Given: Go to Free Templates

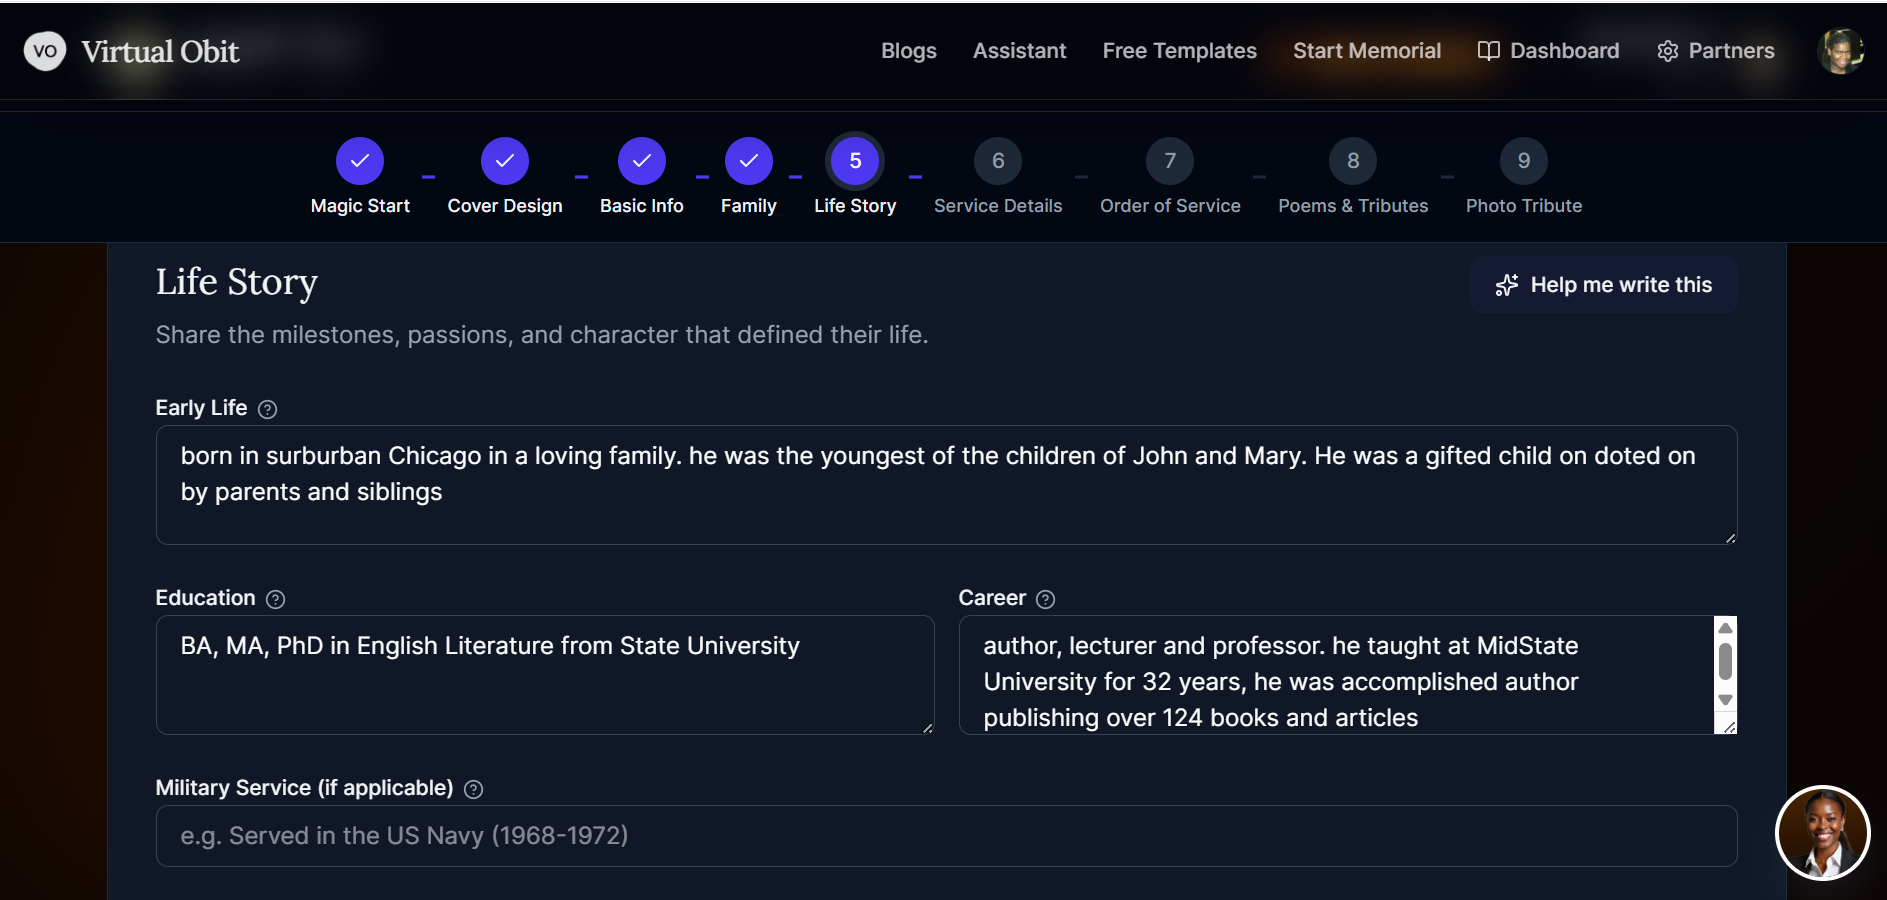Looking at the screenshot, I should click(x=1179, y=51).
